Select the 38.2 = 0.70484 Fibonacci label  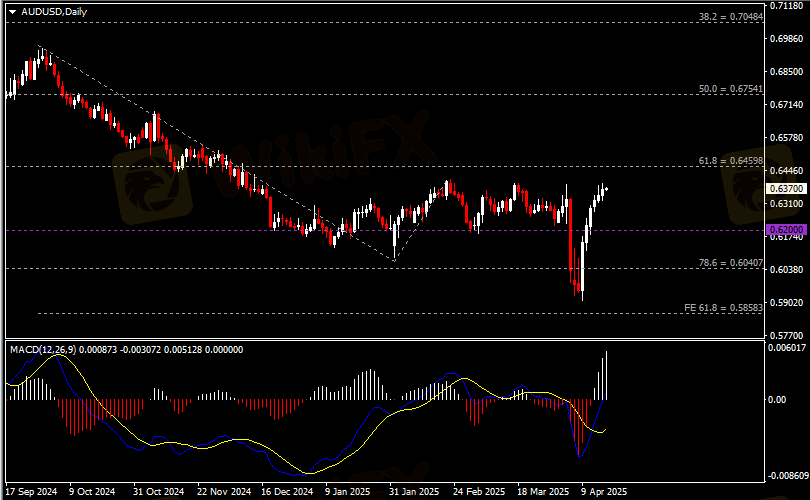tap(730, 17)
